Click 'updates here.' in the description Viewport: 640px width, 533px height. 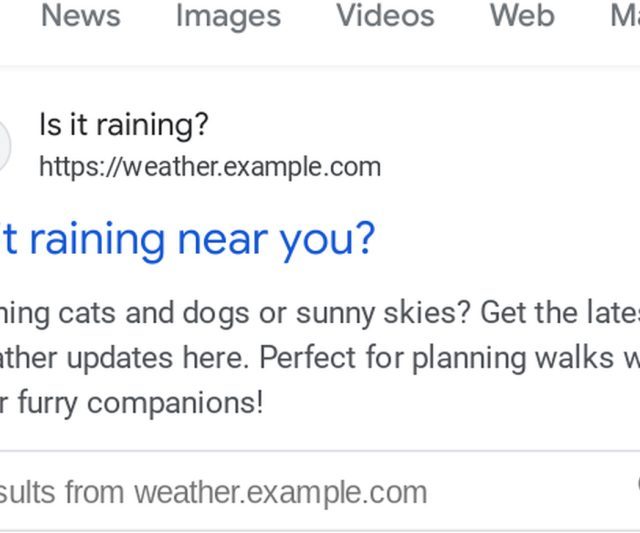pyautogui.click(x=158, y=358)
